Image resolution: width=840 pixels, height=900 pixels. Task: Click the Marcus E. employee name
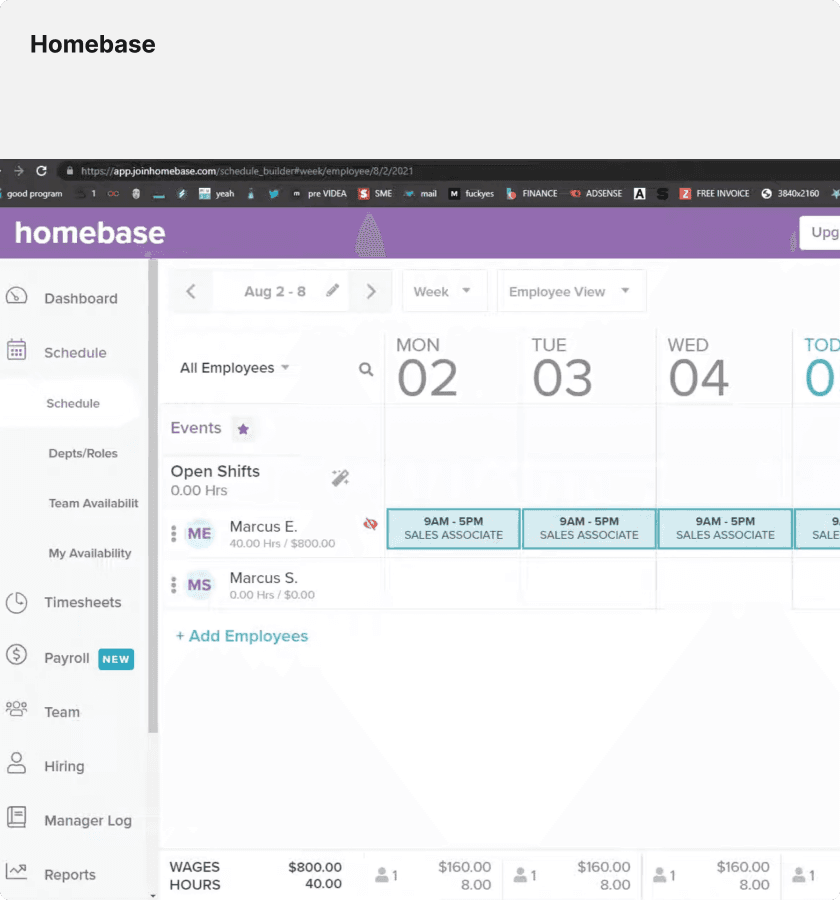point(263,526)
